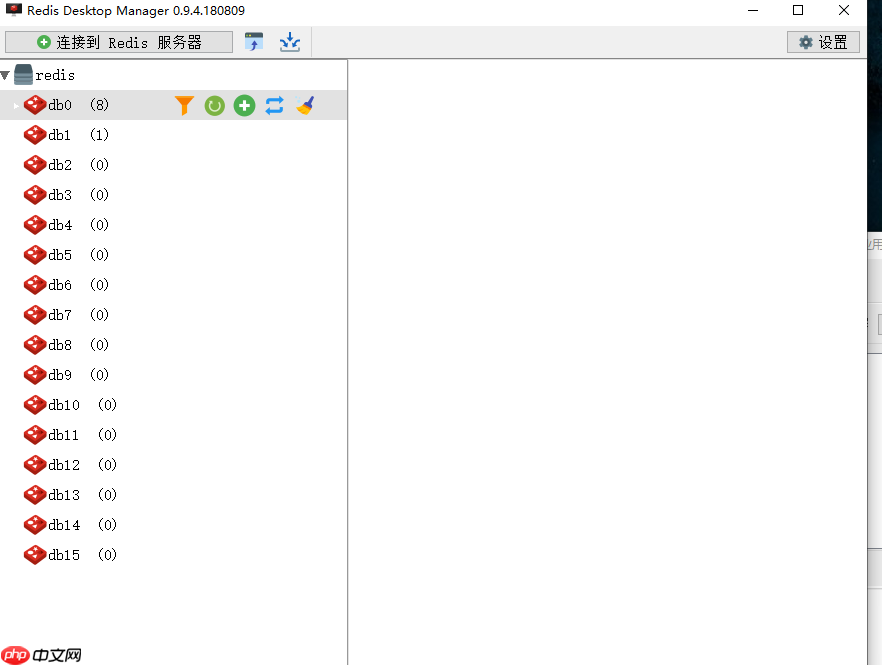Click the db11 red database icon
Image resolution: width=882 pixels, height=665 pixels.
35,435
